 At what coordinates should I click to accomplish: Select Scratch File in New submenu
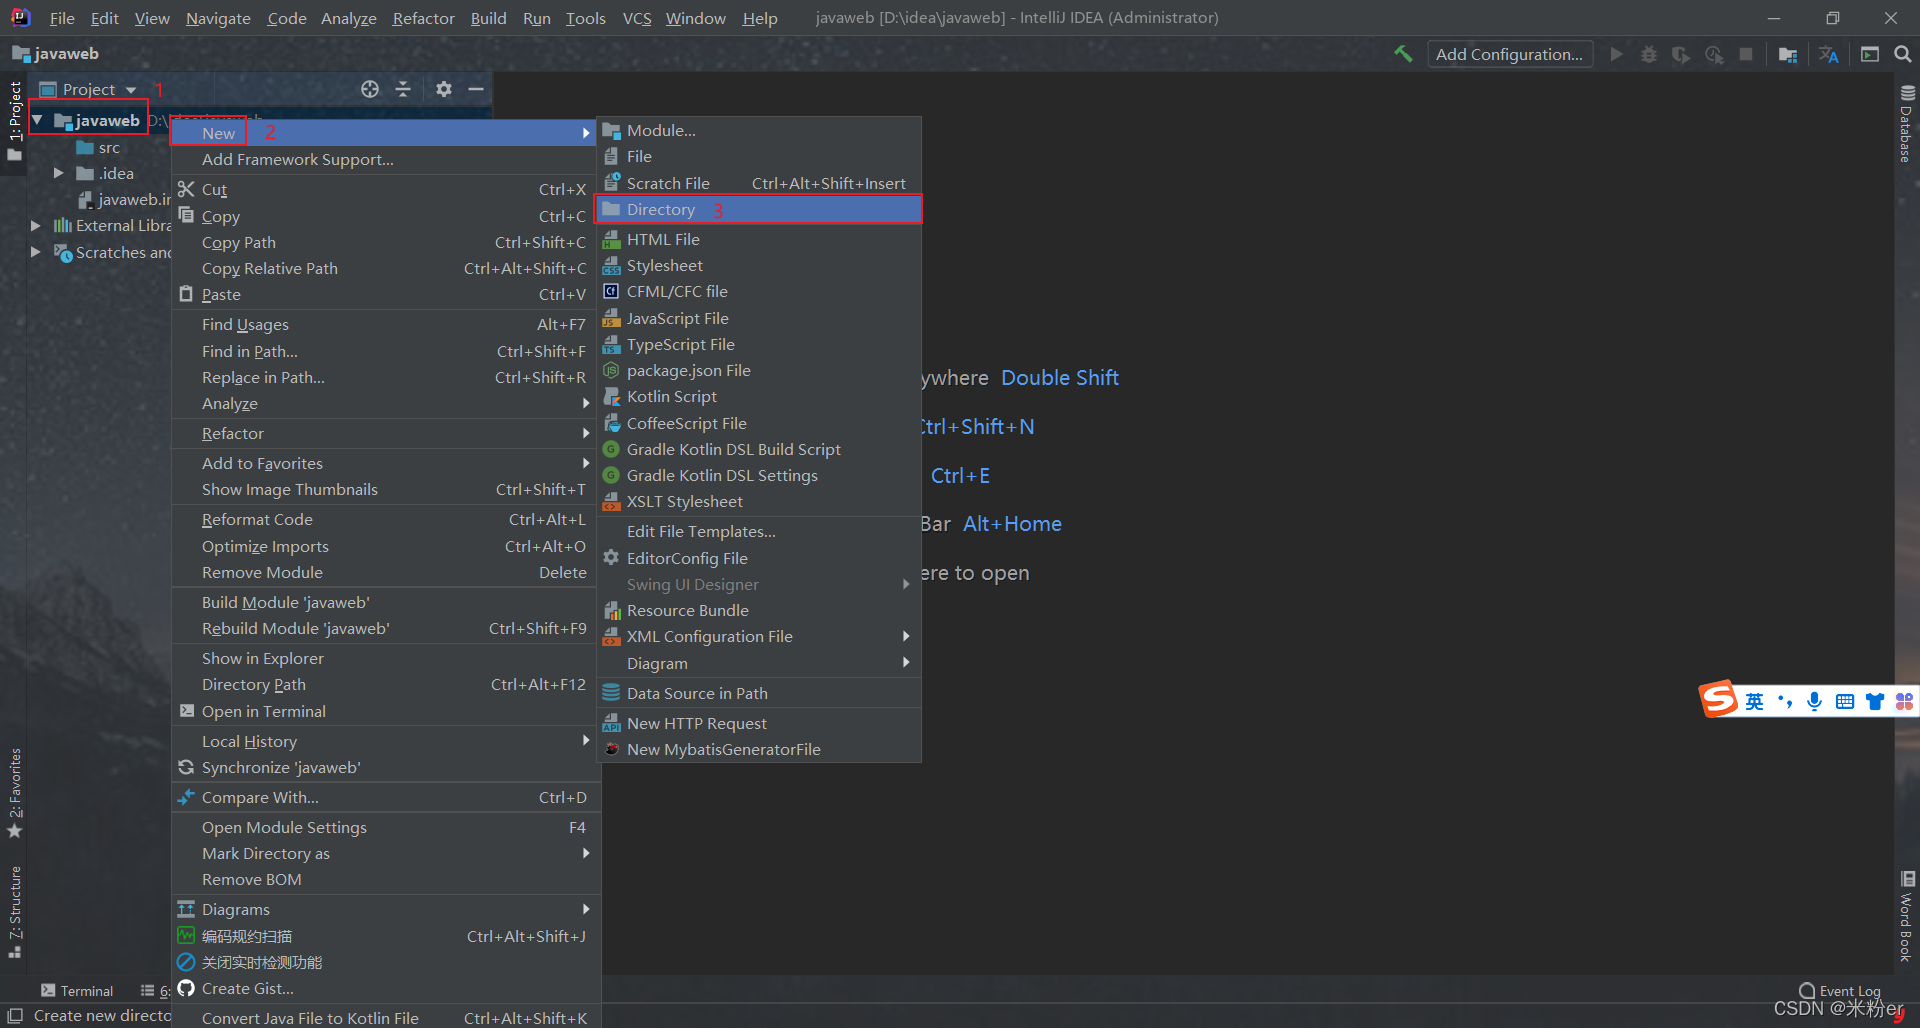[x=759, y=183]
